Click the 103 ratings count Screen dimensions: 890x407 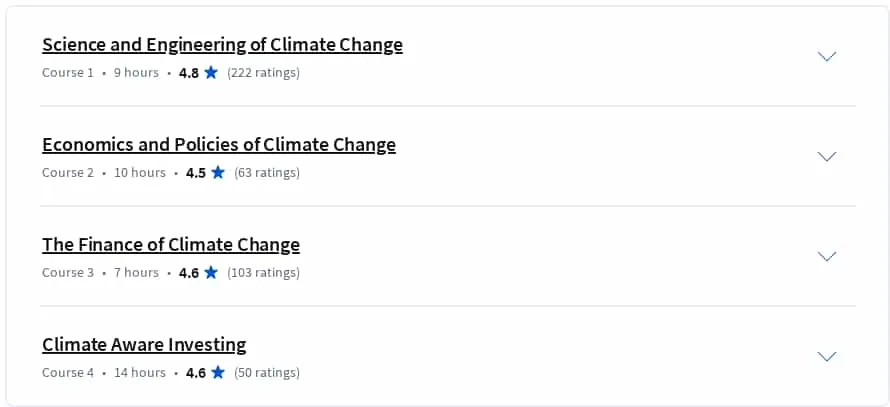click(x=263, y=272)
